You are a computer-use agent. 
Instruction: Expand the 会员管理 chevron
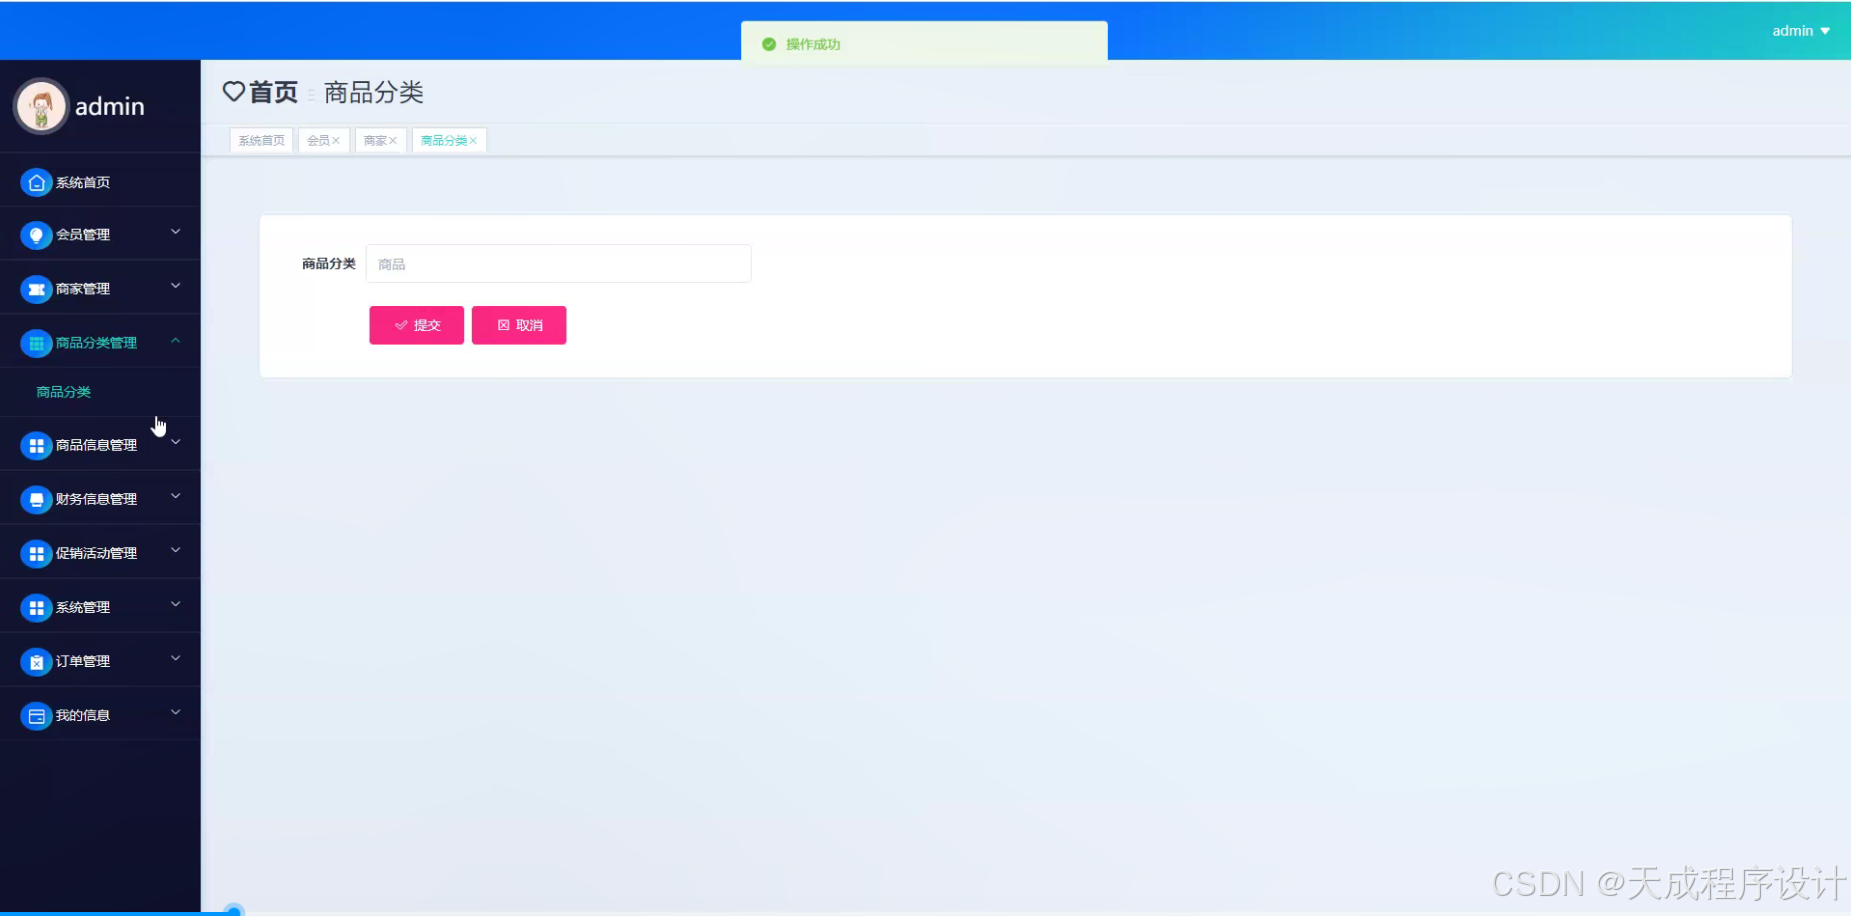pyautogui.click(x=175, y=232)
